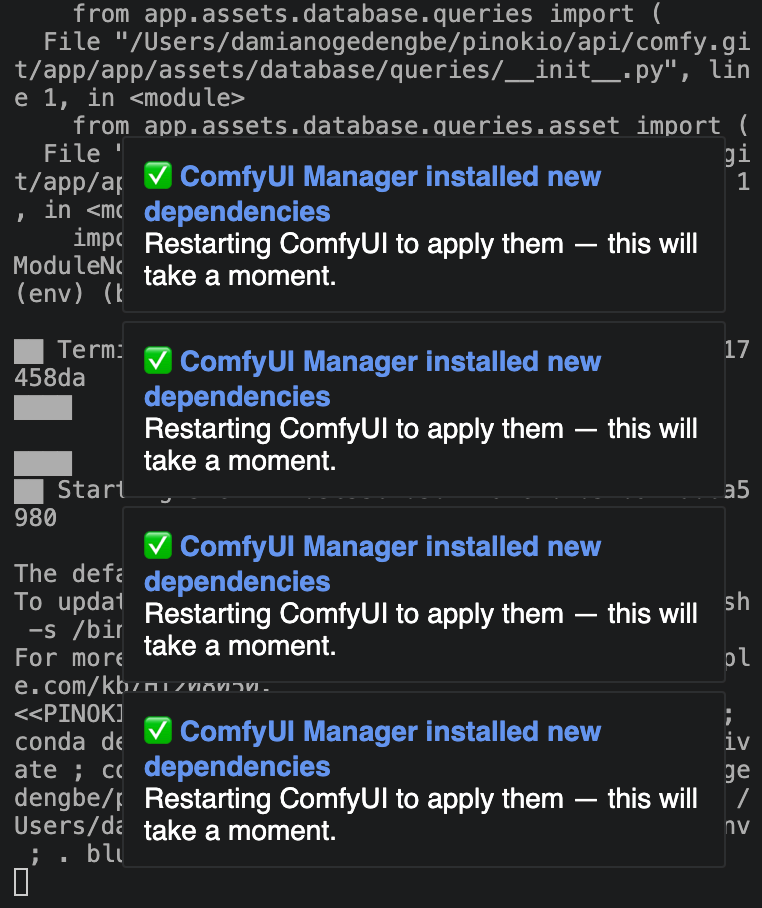The width and height of the screenshot is (762, 908).
Task: Click the '980' text in the terminal
Action: pyautogui.click(x=35, y=518)
